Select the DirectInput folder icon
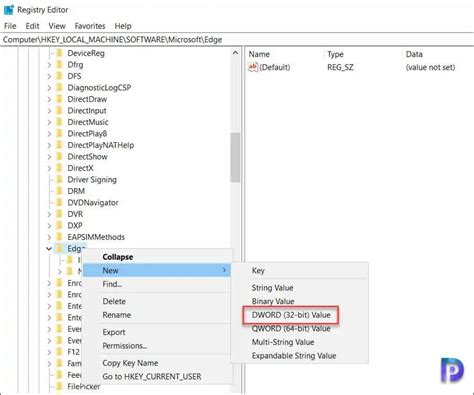474x395 pixels. pyautogui.click(x=59, y=110)
